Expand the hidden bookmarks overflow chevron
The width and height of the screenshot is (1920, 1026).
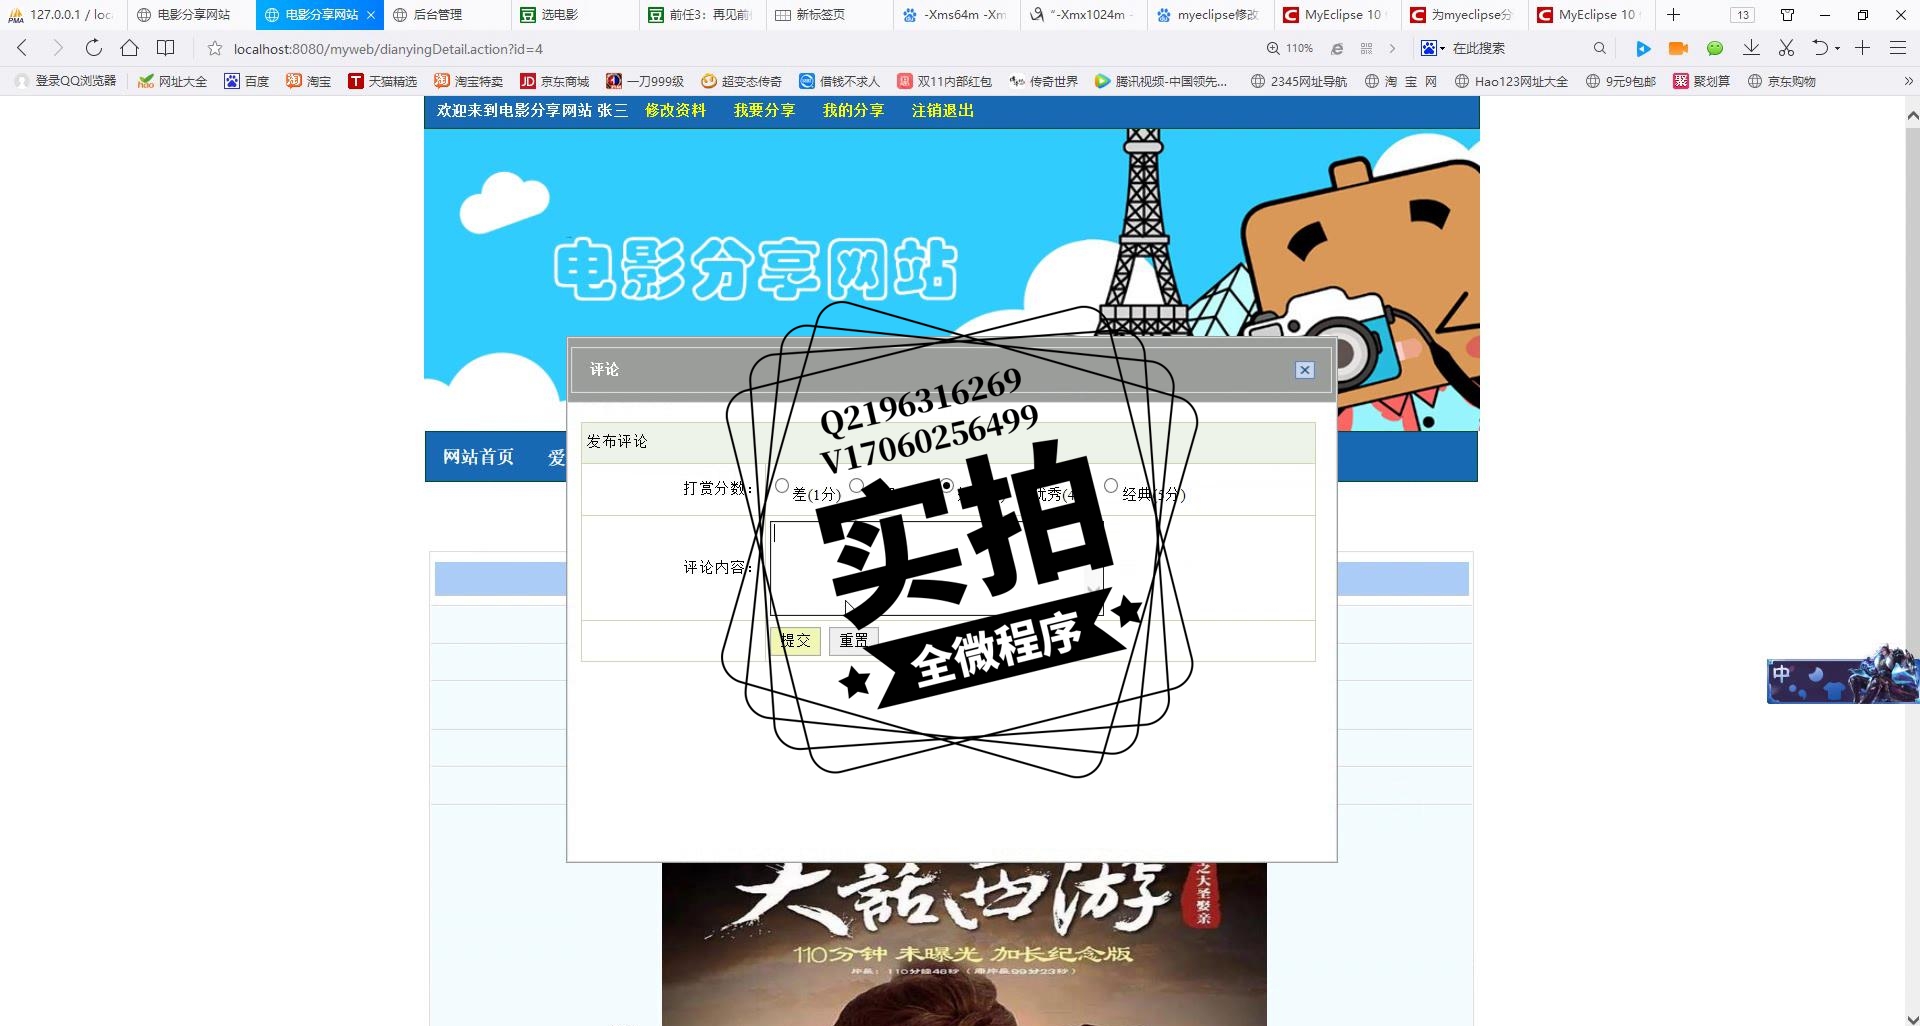(1908, 81)
